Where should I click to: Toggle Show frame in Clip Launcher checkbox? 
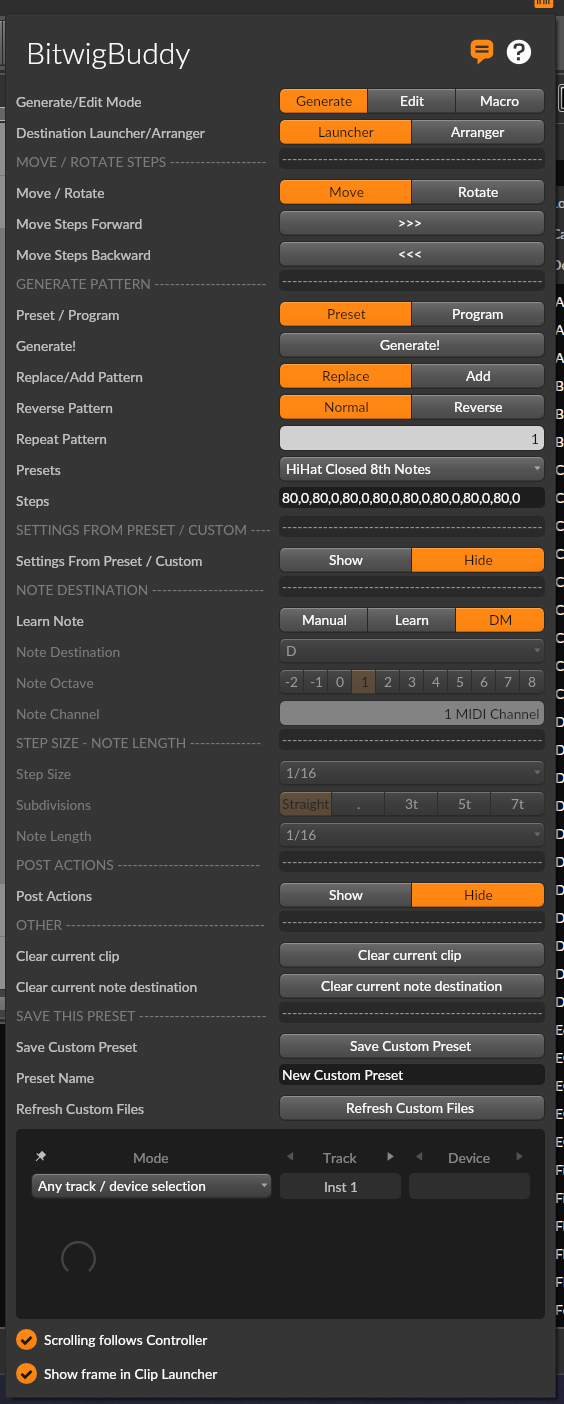point(27,1374)
